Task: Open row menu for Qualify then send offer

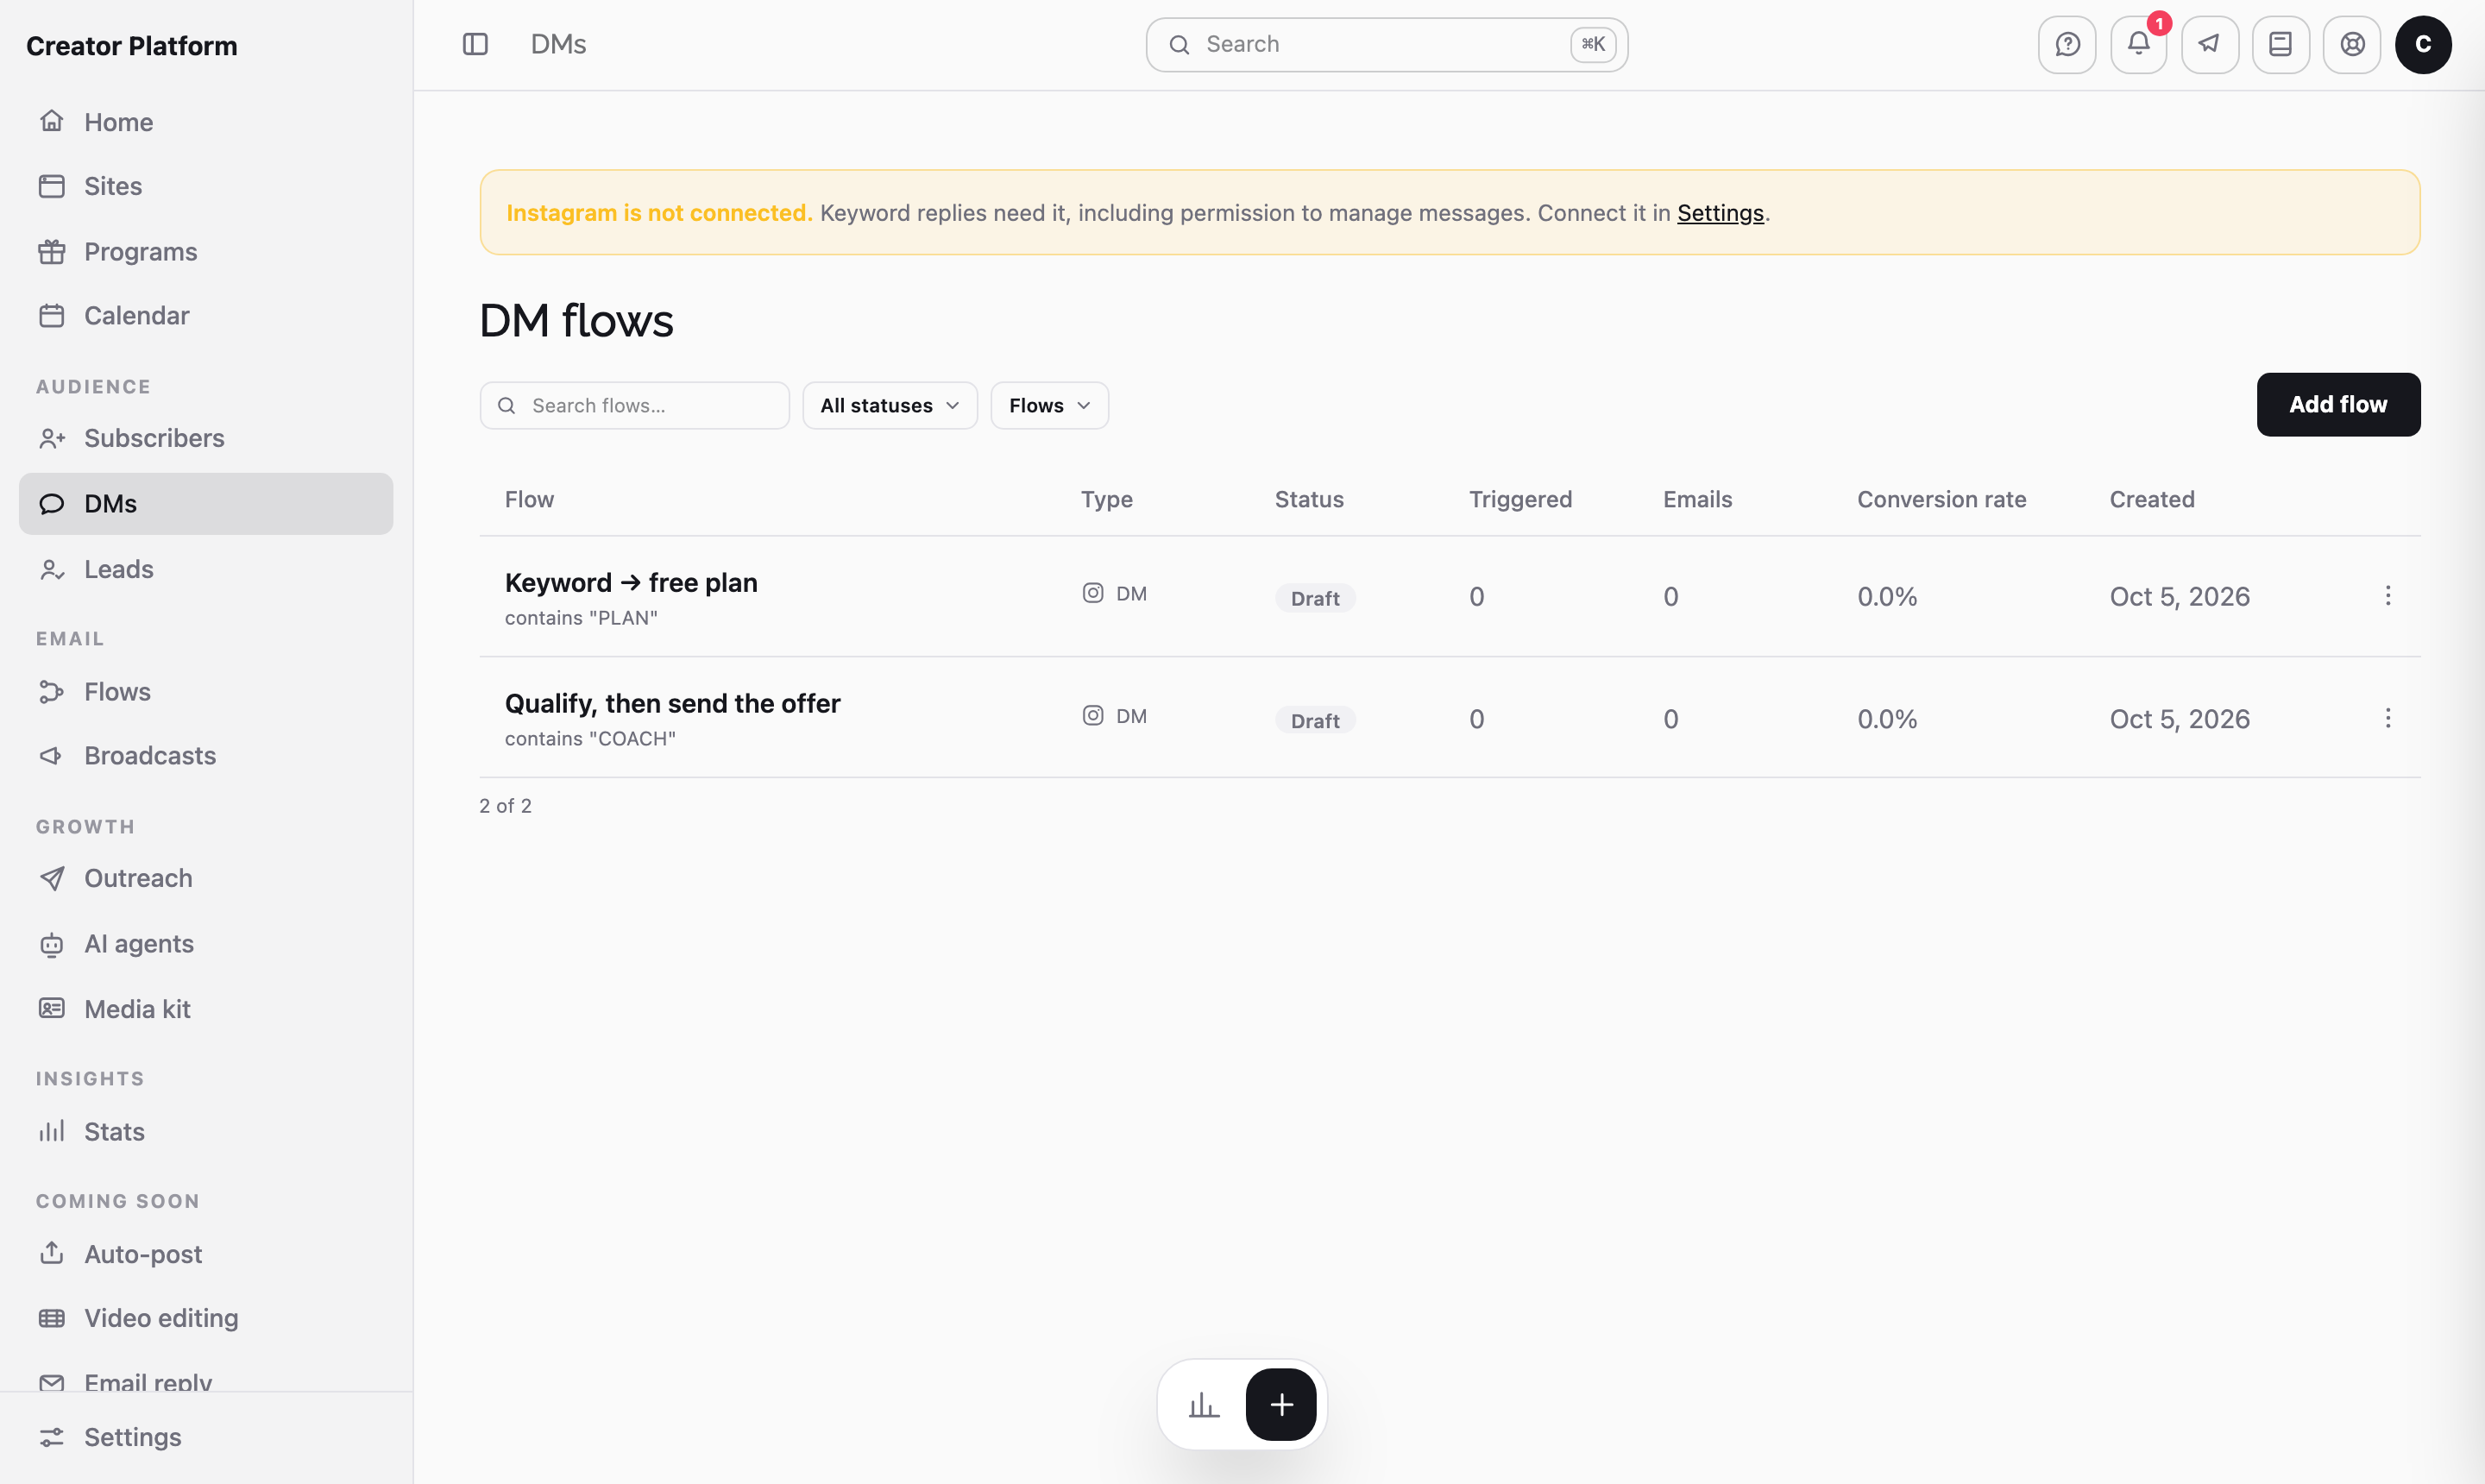Action: click(2387, 718)
